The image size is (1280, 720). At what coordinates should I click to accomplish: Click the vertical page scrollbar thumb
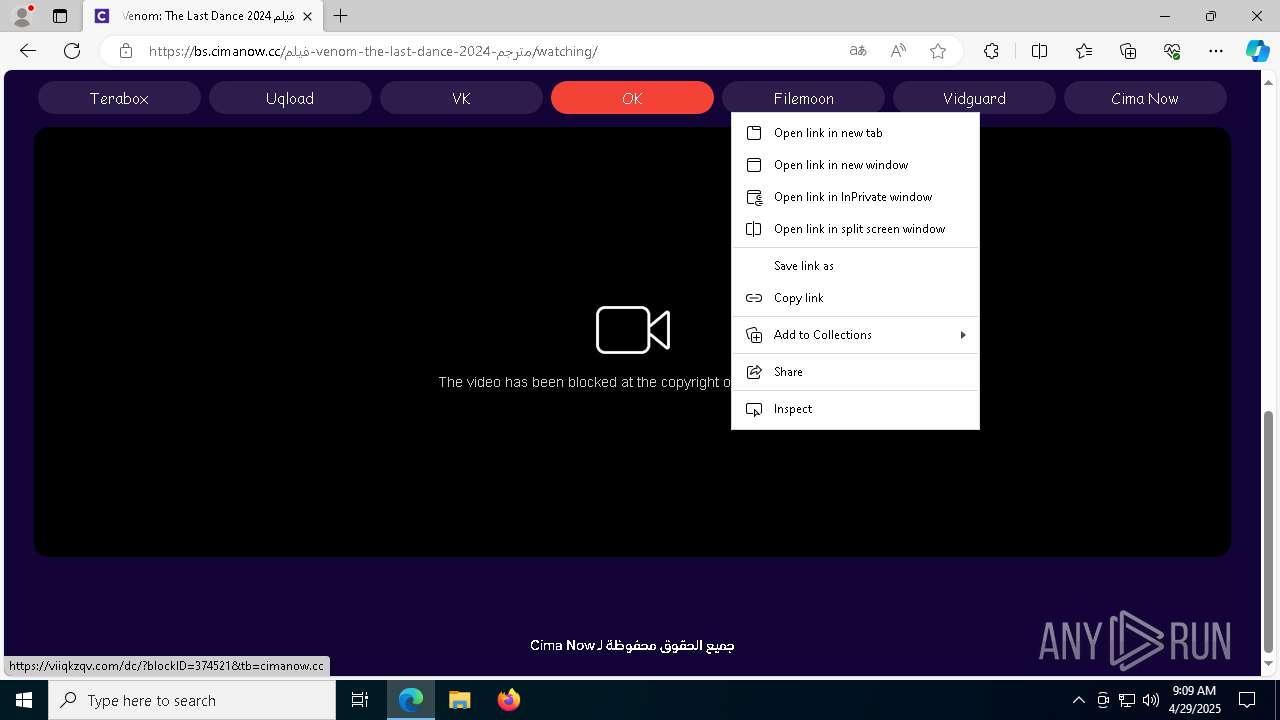(x=1269, y=530)
